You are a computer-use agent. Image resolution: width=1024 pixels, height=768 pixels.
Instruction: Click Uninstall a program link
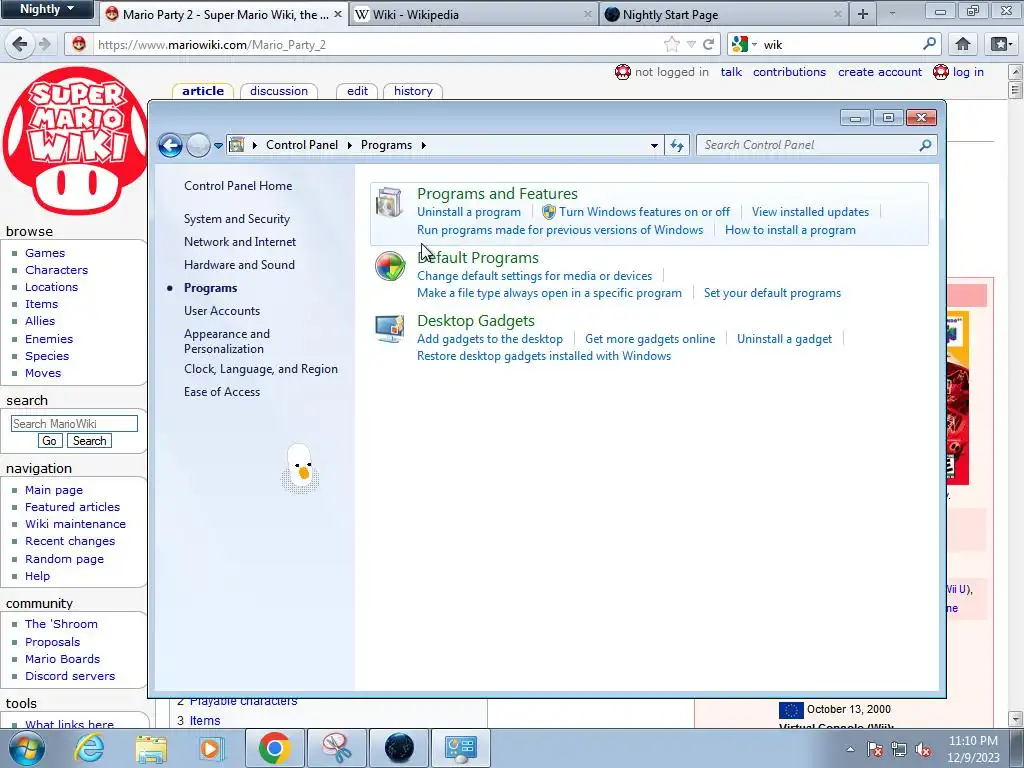469,212
